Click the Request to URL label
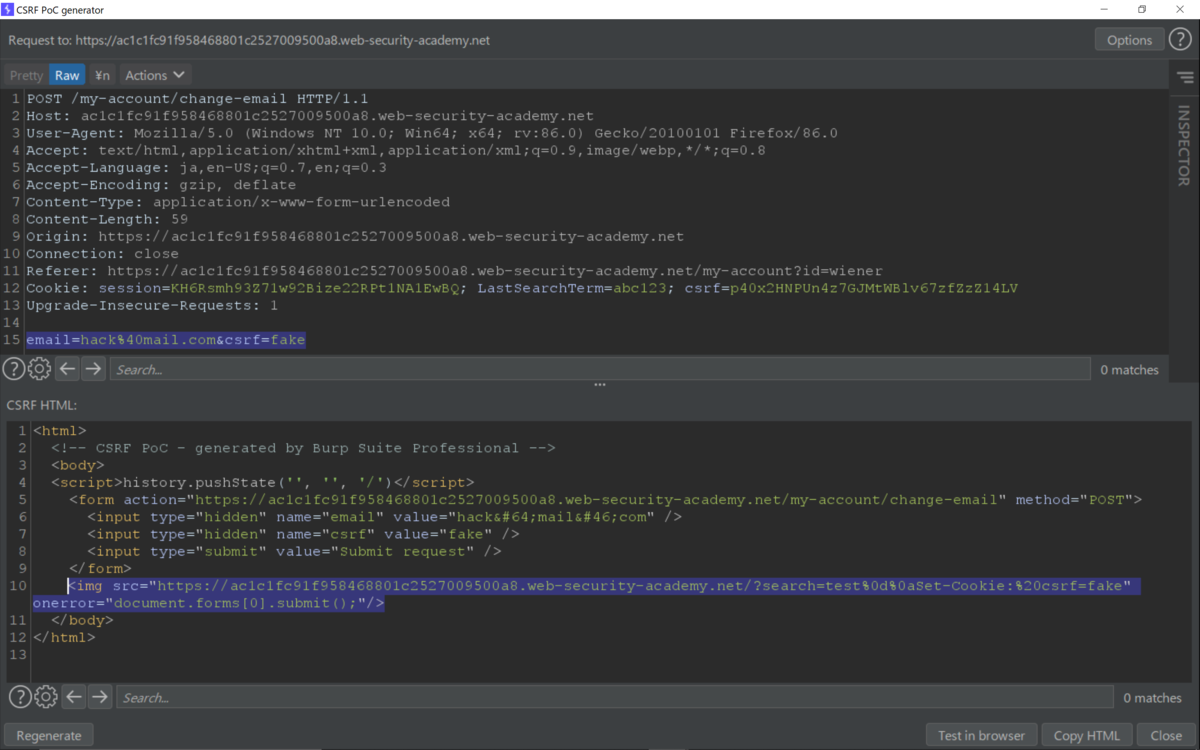 point(249,41)
